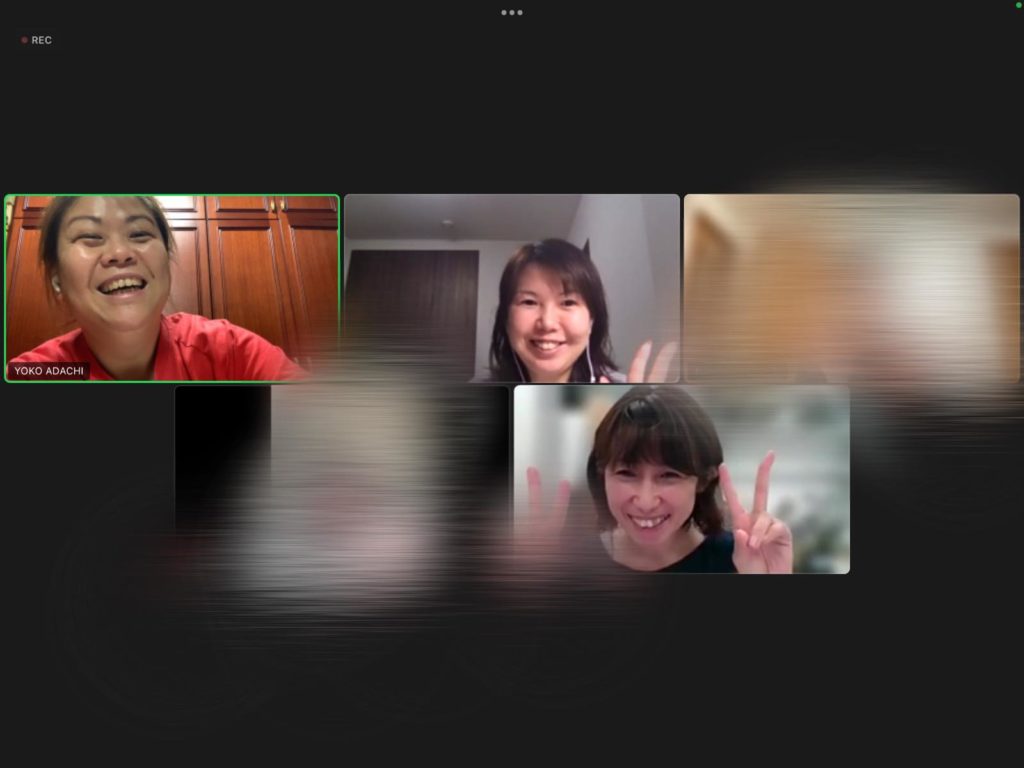Screen dimensions: 1024x768
Task: Click the waving hand in the earphones tile
Action: click(650, 362)
